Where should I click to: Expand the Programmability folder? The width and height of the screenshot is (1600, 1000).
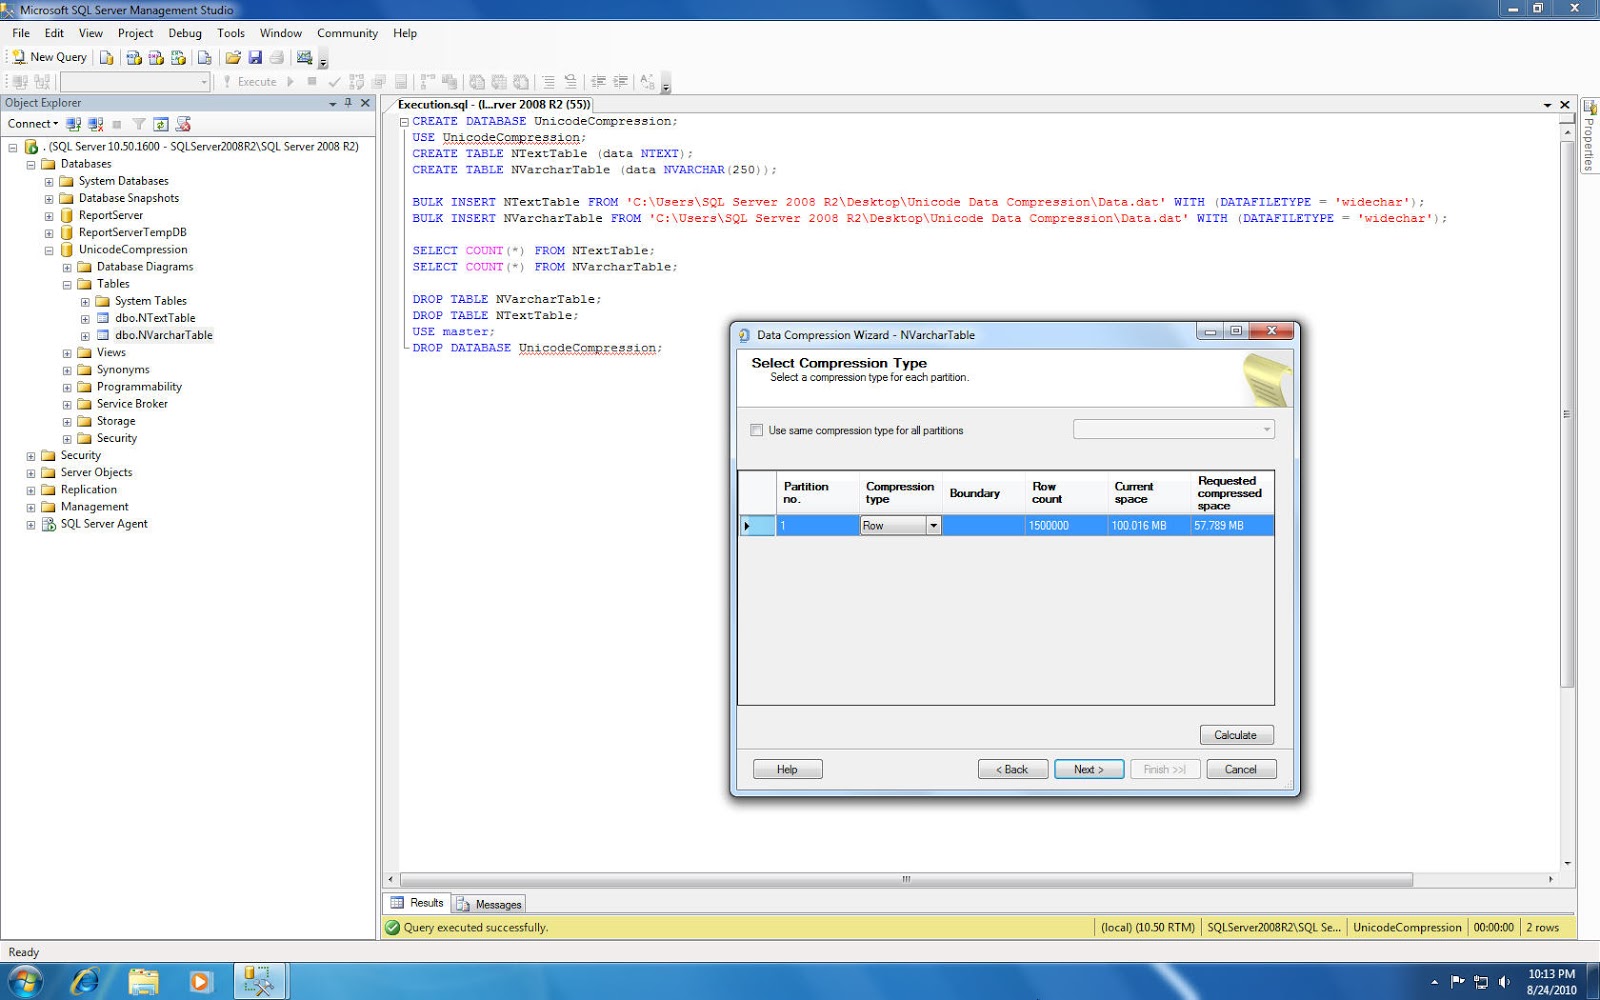(x=67, y=388)
